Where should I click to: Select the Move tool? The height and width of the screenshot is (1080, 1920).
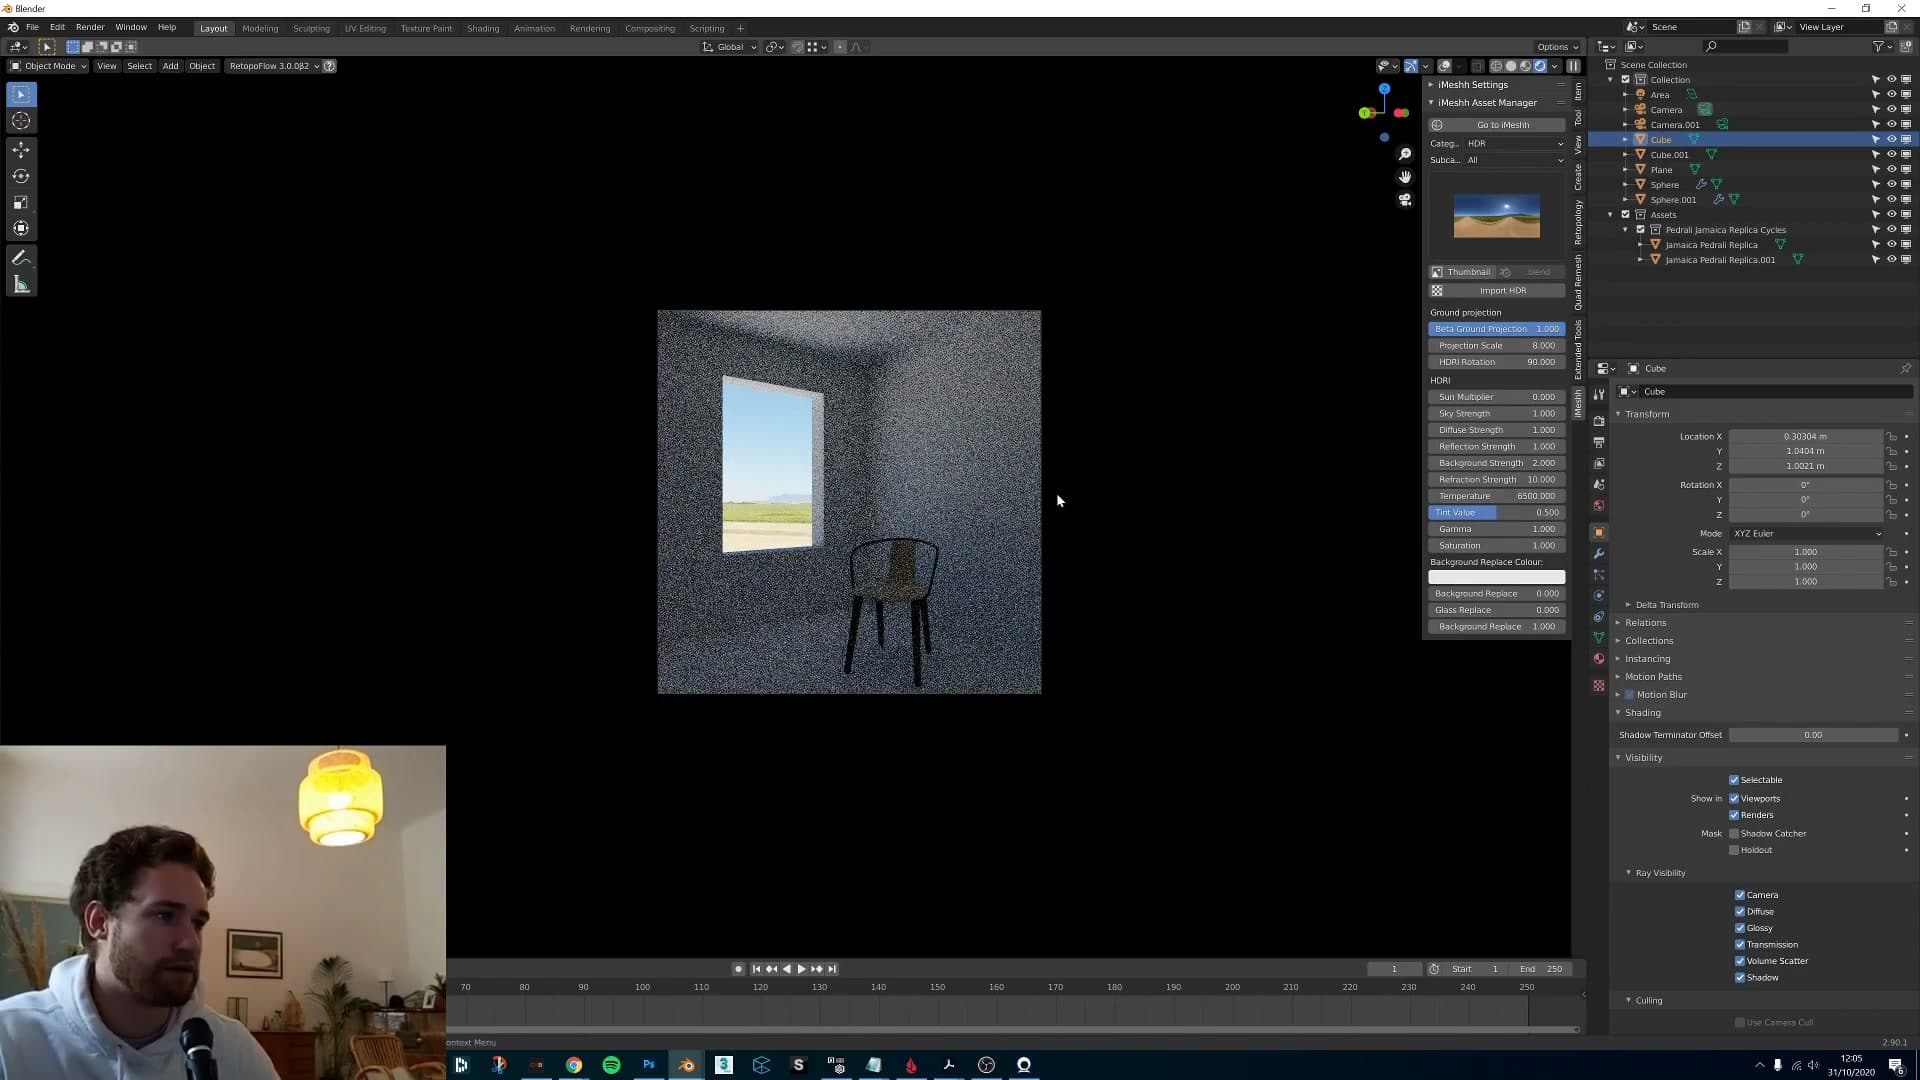click(21, 150)
